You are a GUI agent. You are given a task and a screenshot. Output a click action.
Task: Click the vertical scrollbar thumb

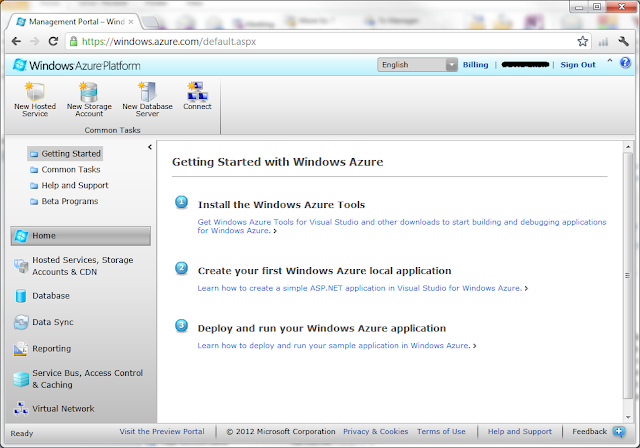(628, 275)
